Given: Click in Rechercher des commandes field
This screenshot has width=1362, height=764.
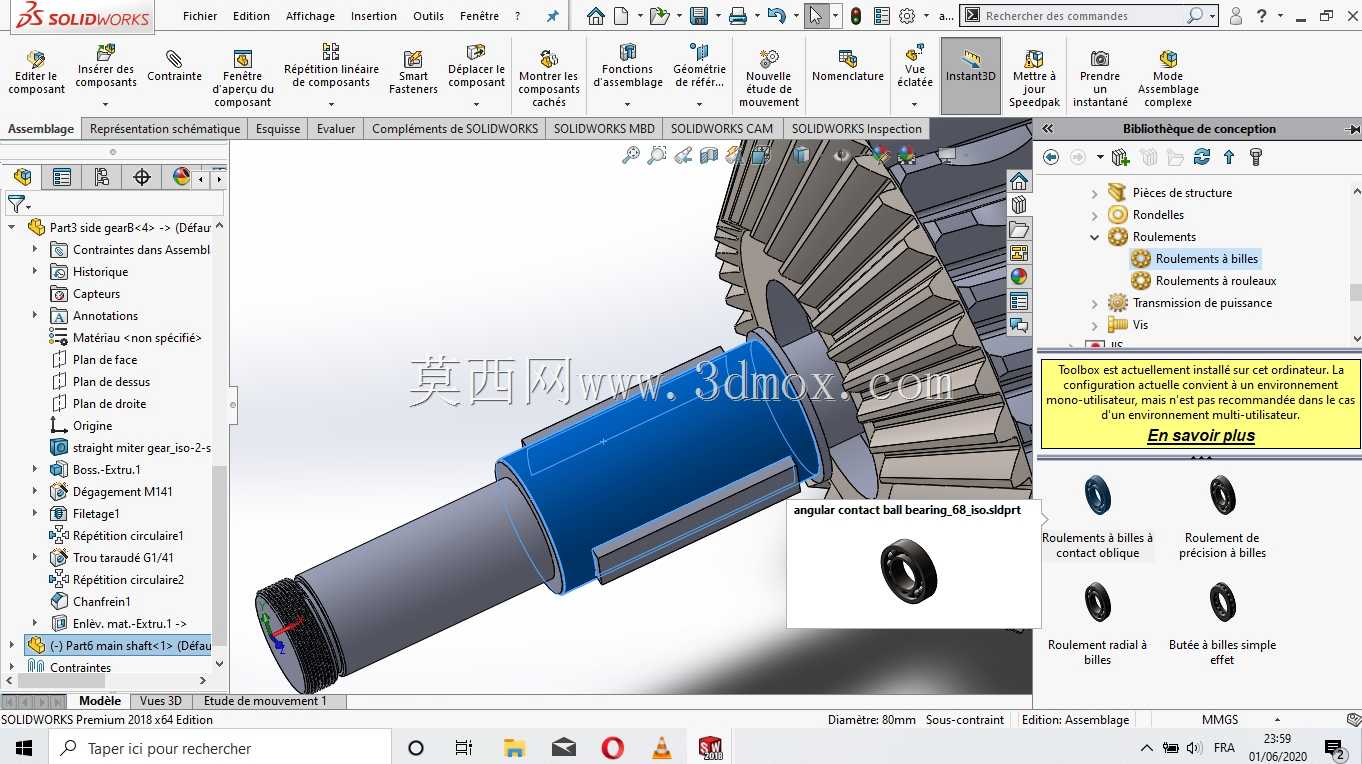Looking at the screenshot, I should (x=1084, y=16).
